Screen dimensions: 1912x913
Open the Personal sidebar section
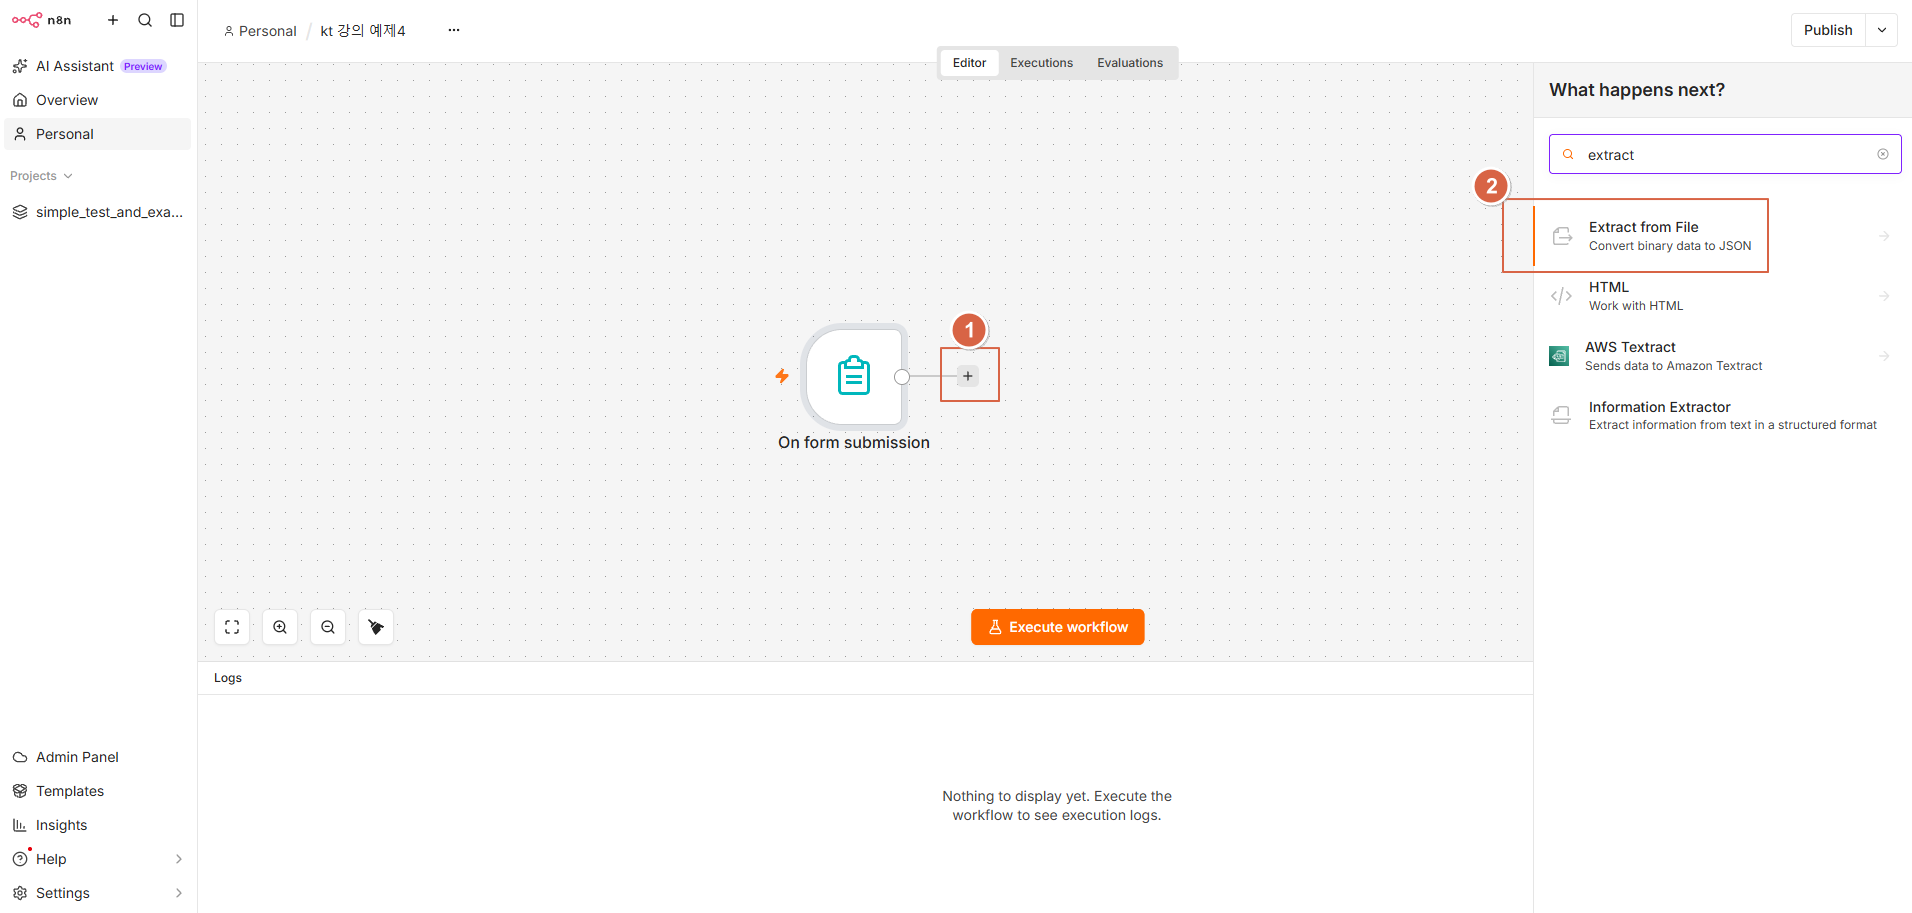[x=98, y=134]
